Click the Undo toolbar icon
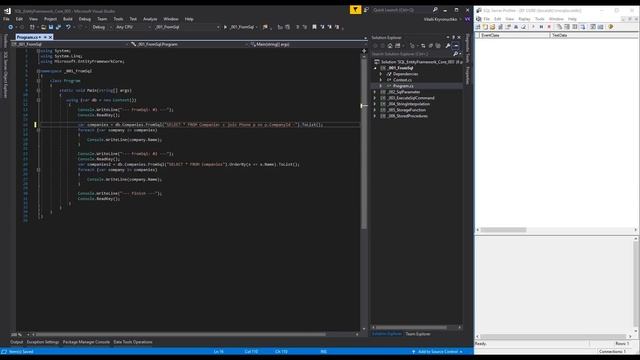 [68, 27]
